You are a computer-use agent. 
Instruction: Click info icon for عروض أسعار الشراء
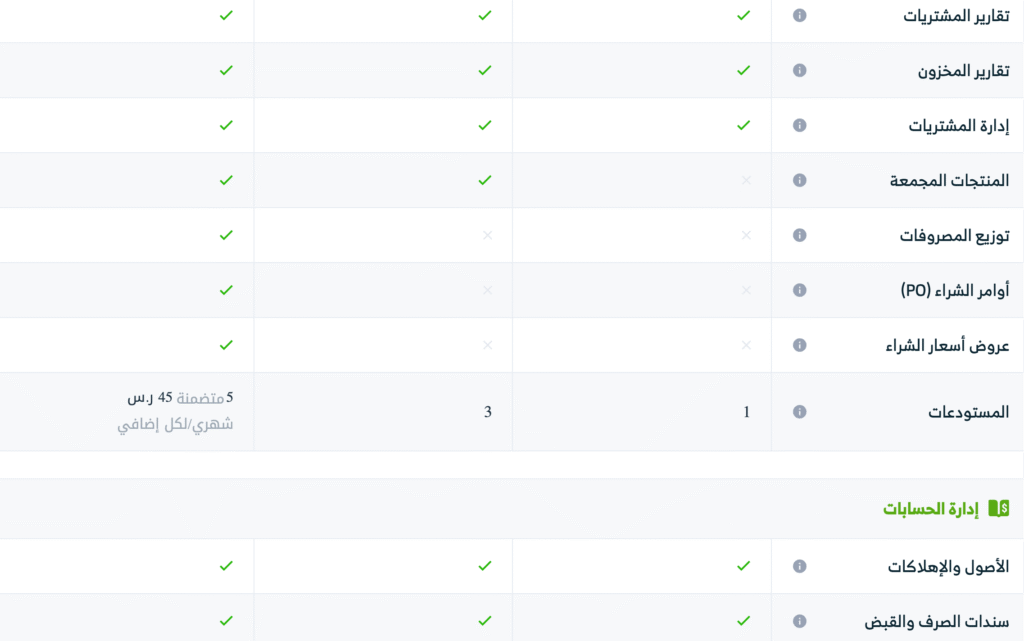click(x=799, y=346)
